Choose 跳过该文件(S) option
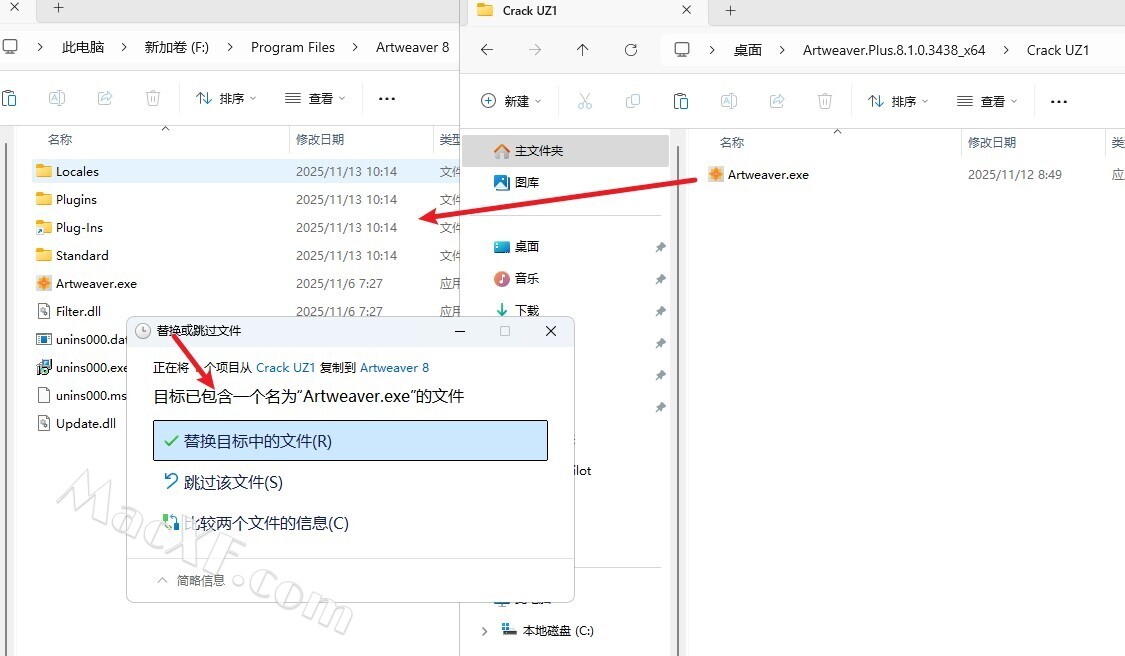The width and height of the screenshot is (1125, 656). click(232, 482)
